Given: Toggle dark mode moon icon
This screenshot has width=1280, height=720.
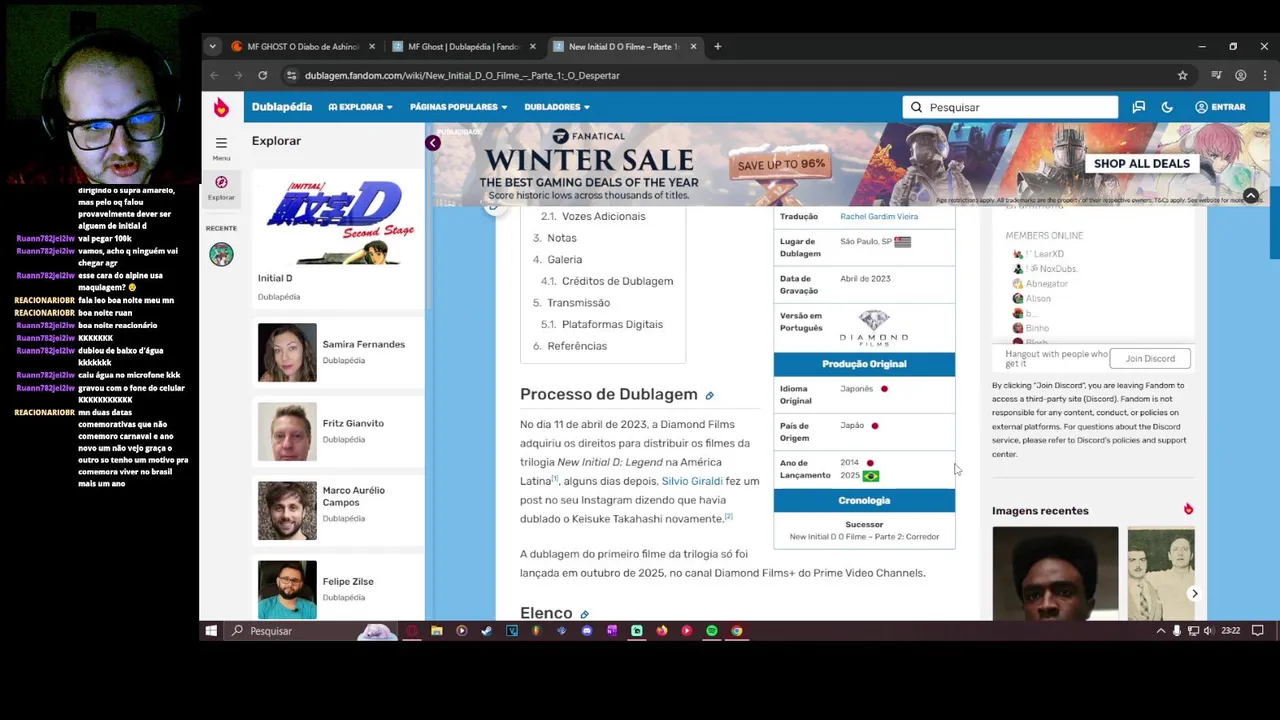Looking at the screenshot, I should pyautogui.click(x=1167, y=107).
